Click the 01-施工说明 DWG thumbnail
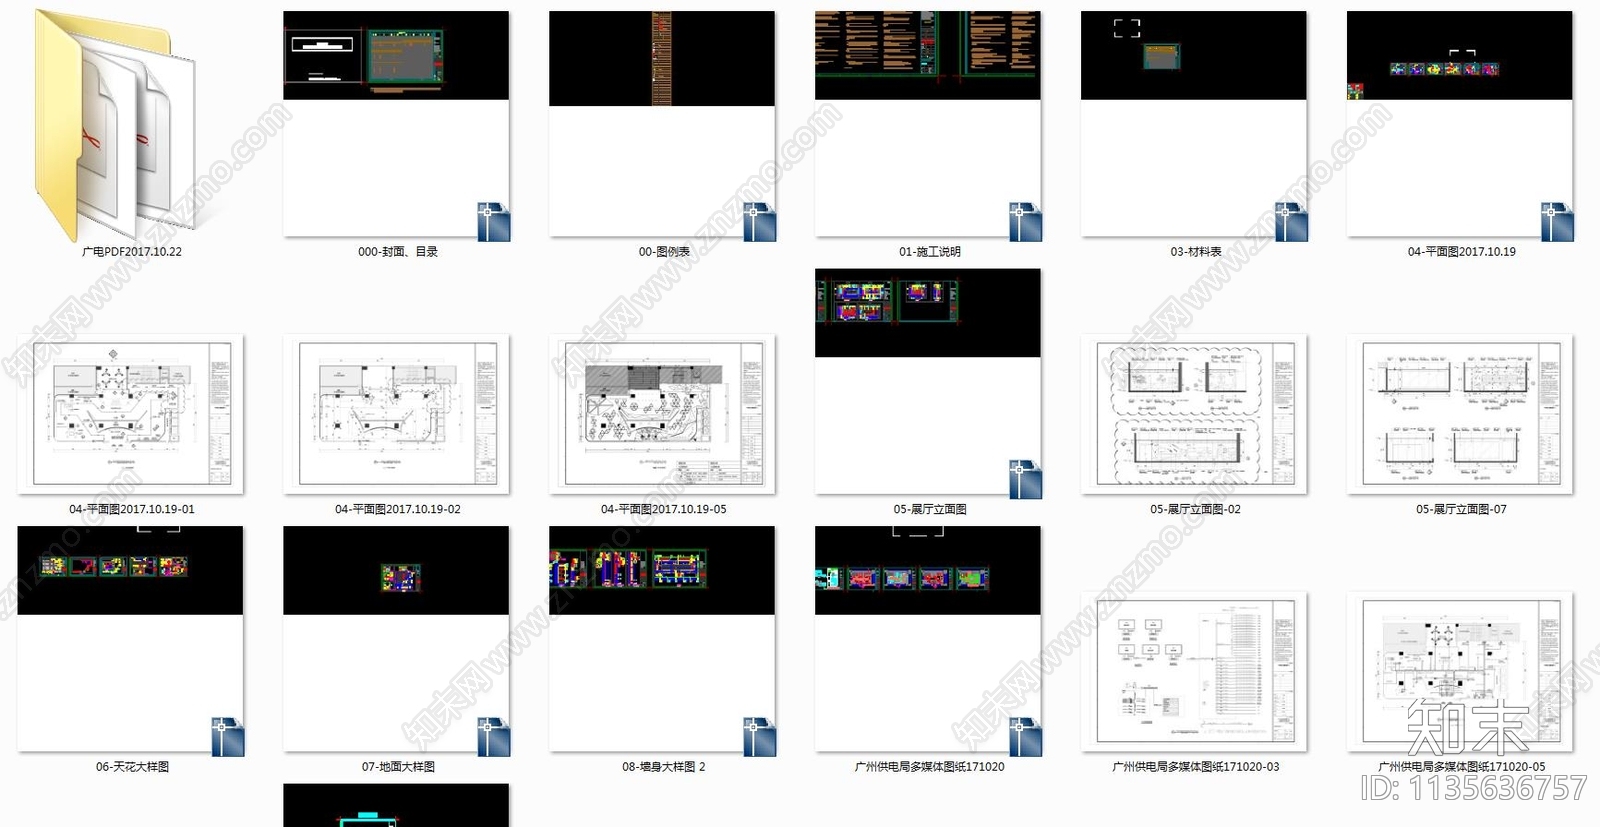 [928, 124]
